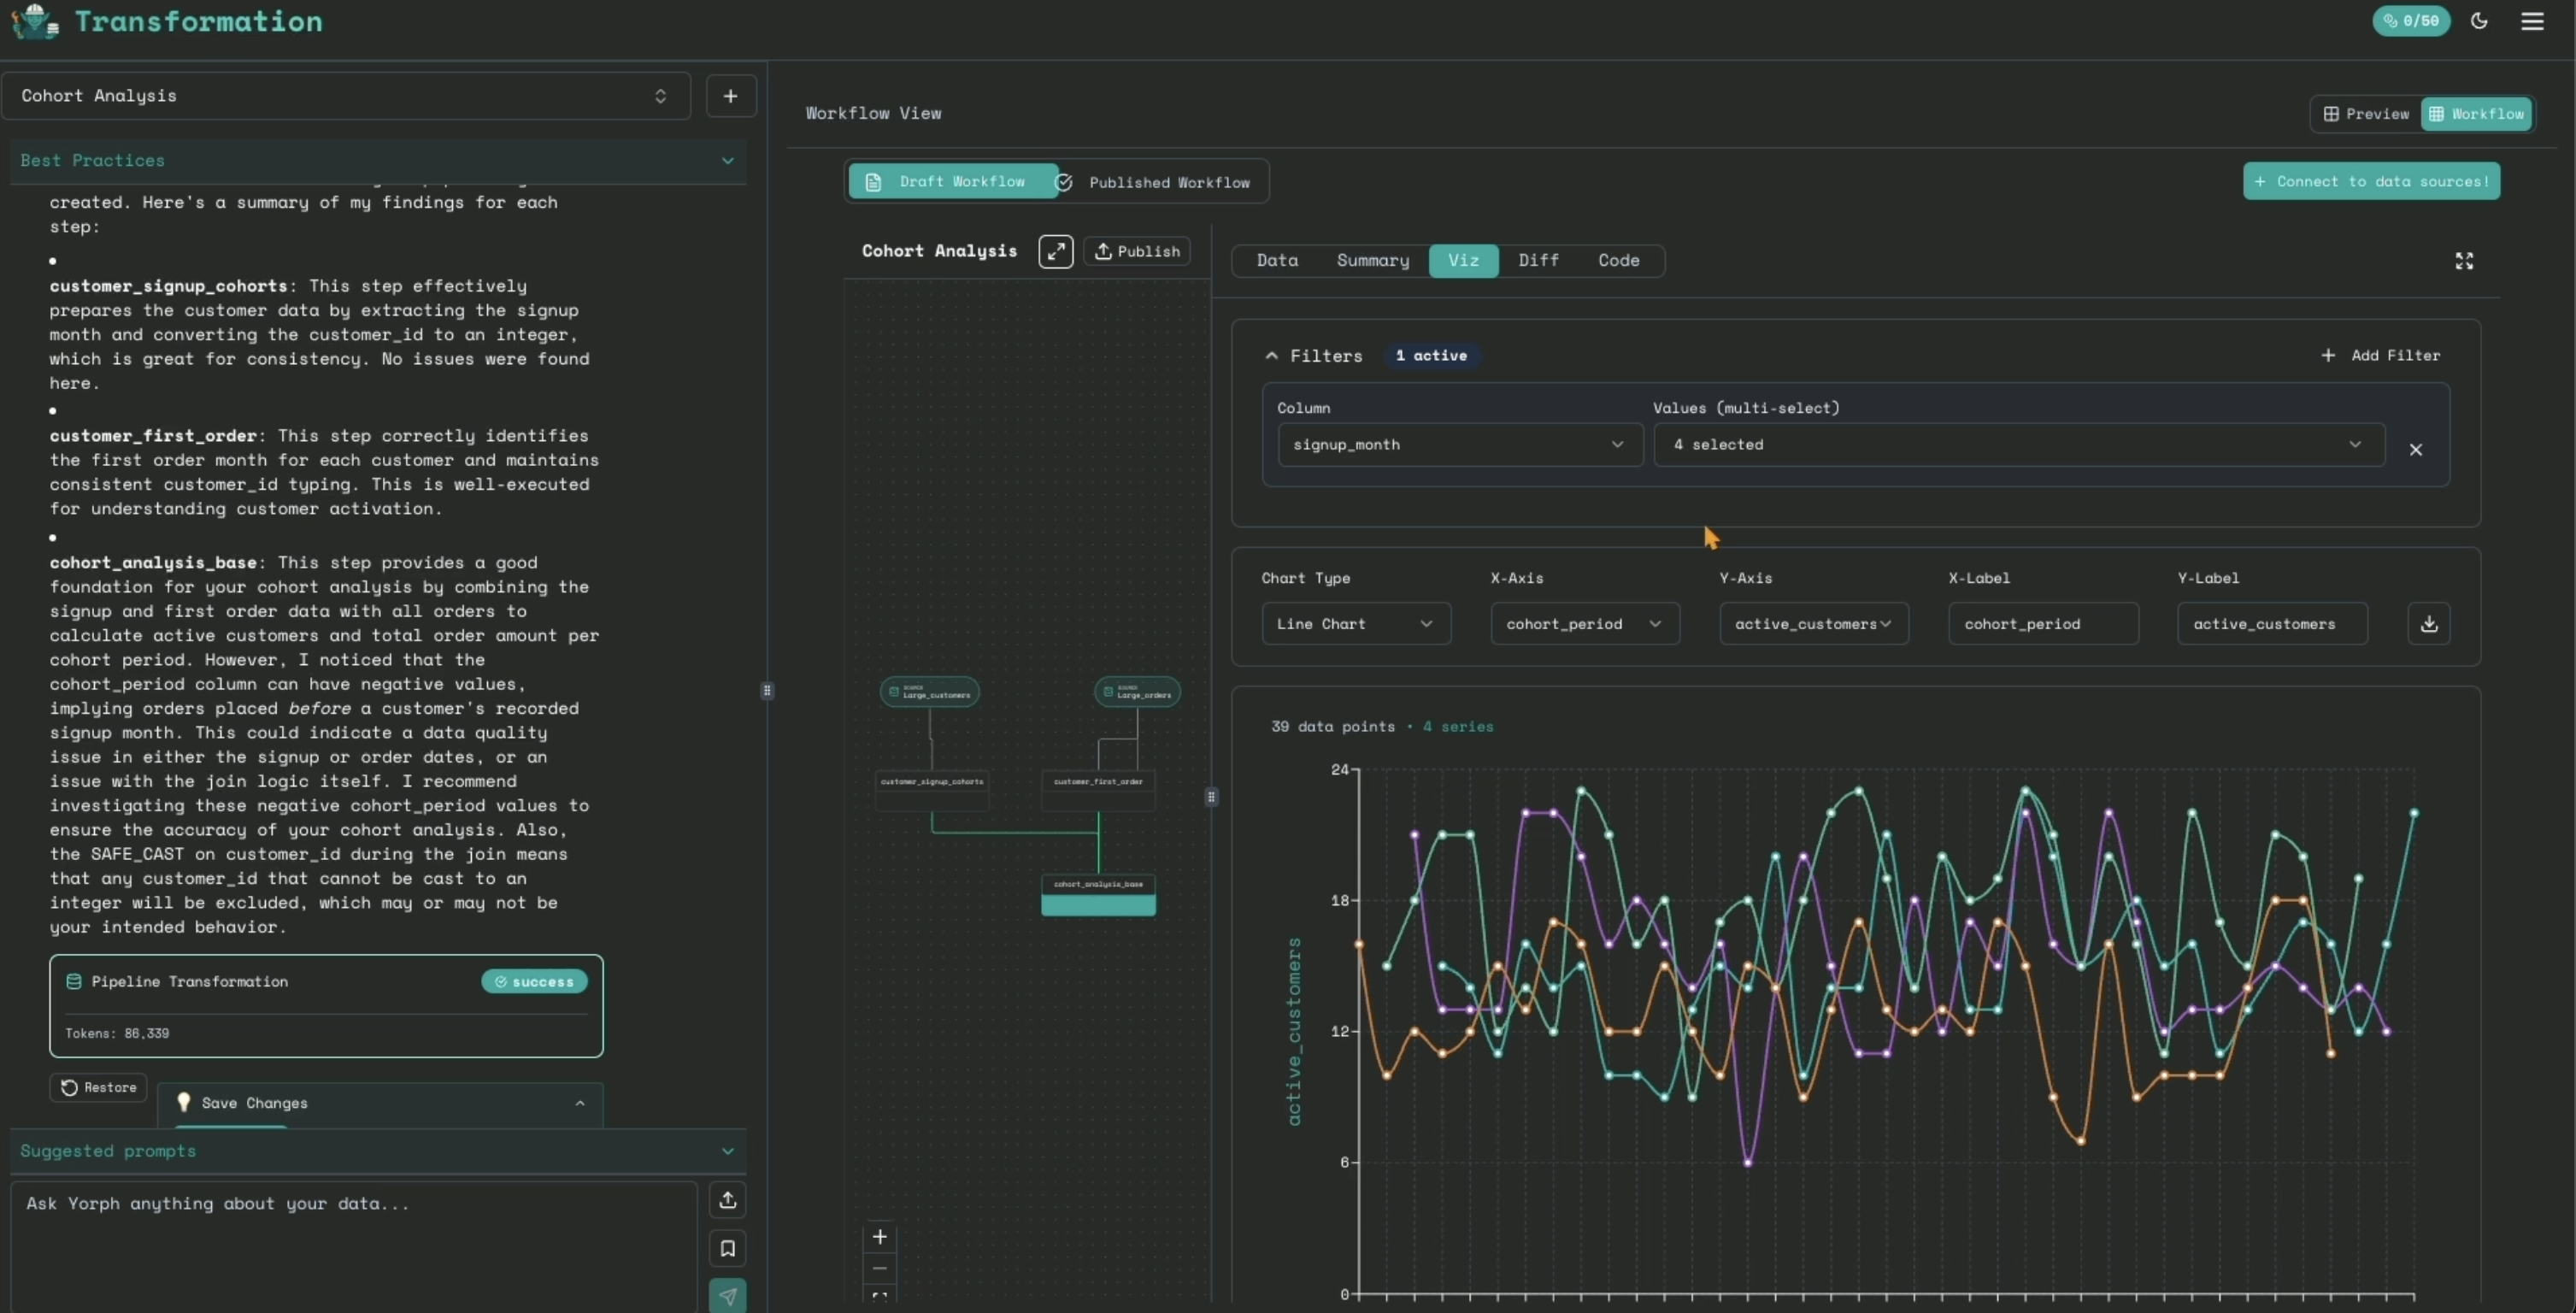
Task: Expand Cohort Analysis panel with the expand icon
Action: pos(1056,251)
